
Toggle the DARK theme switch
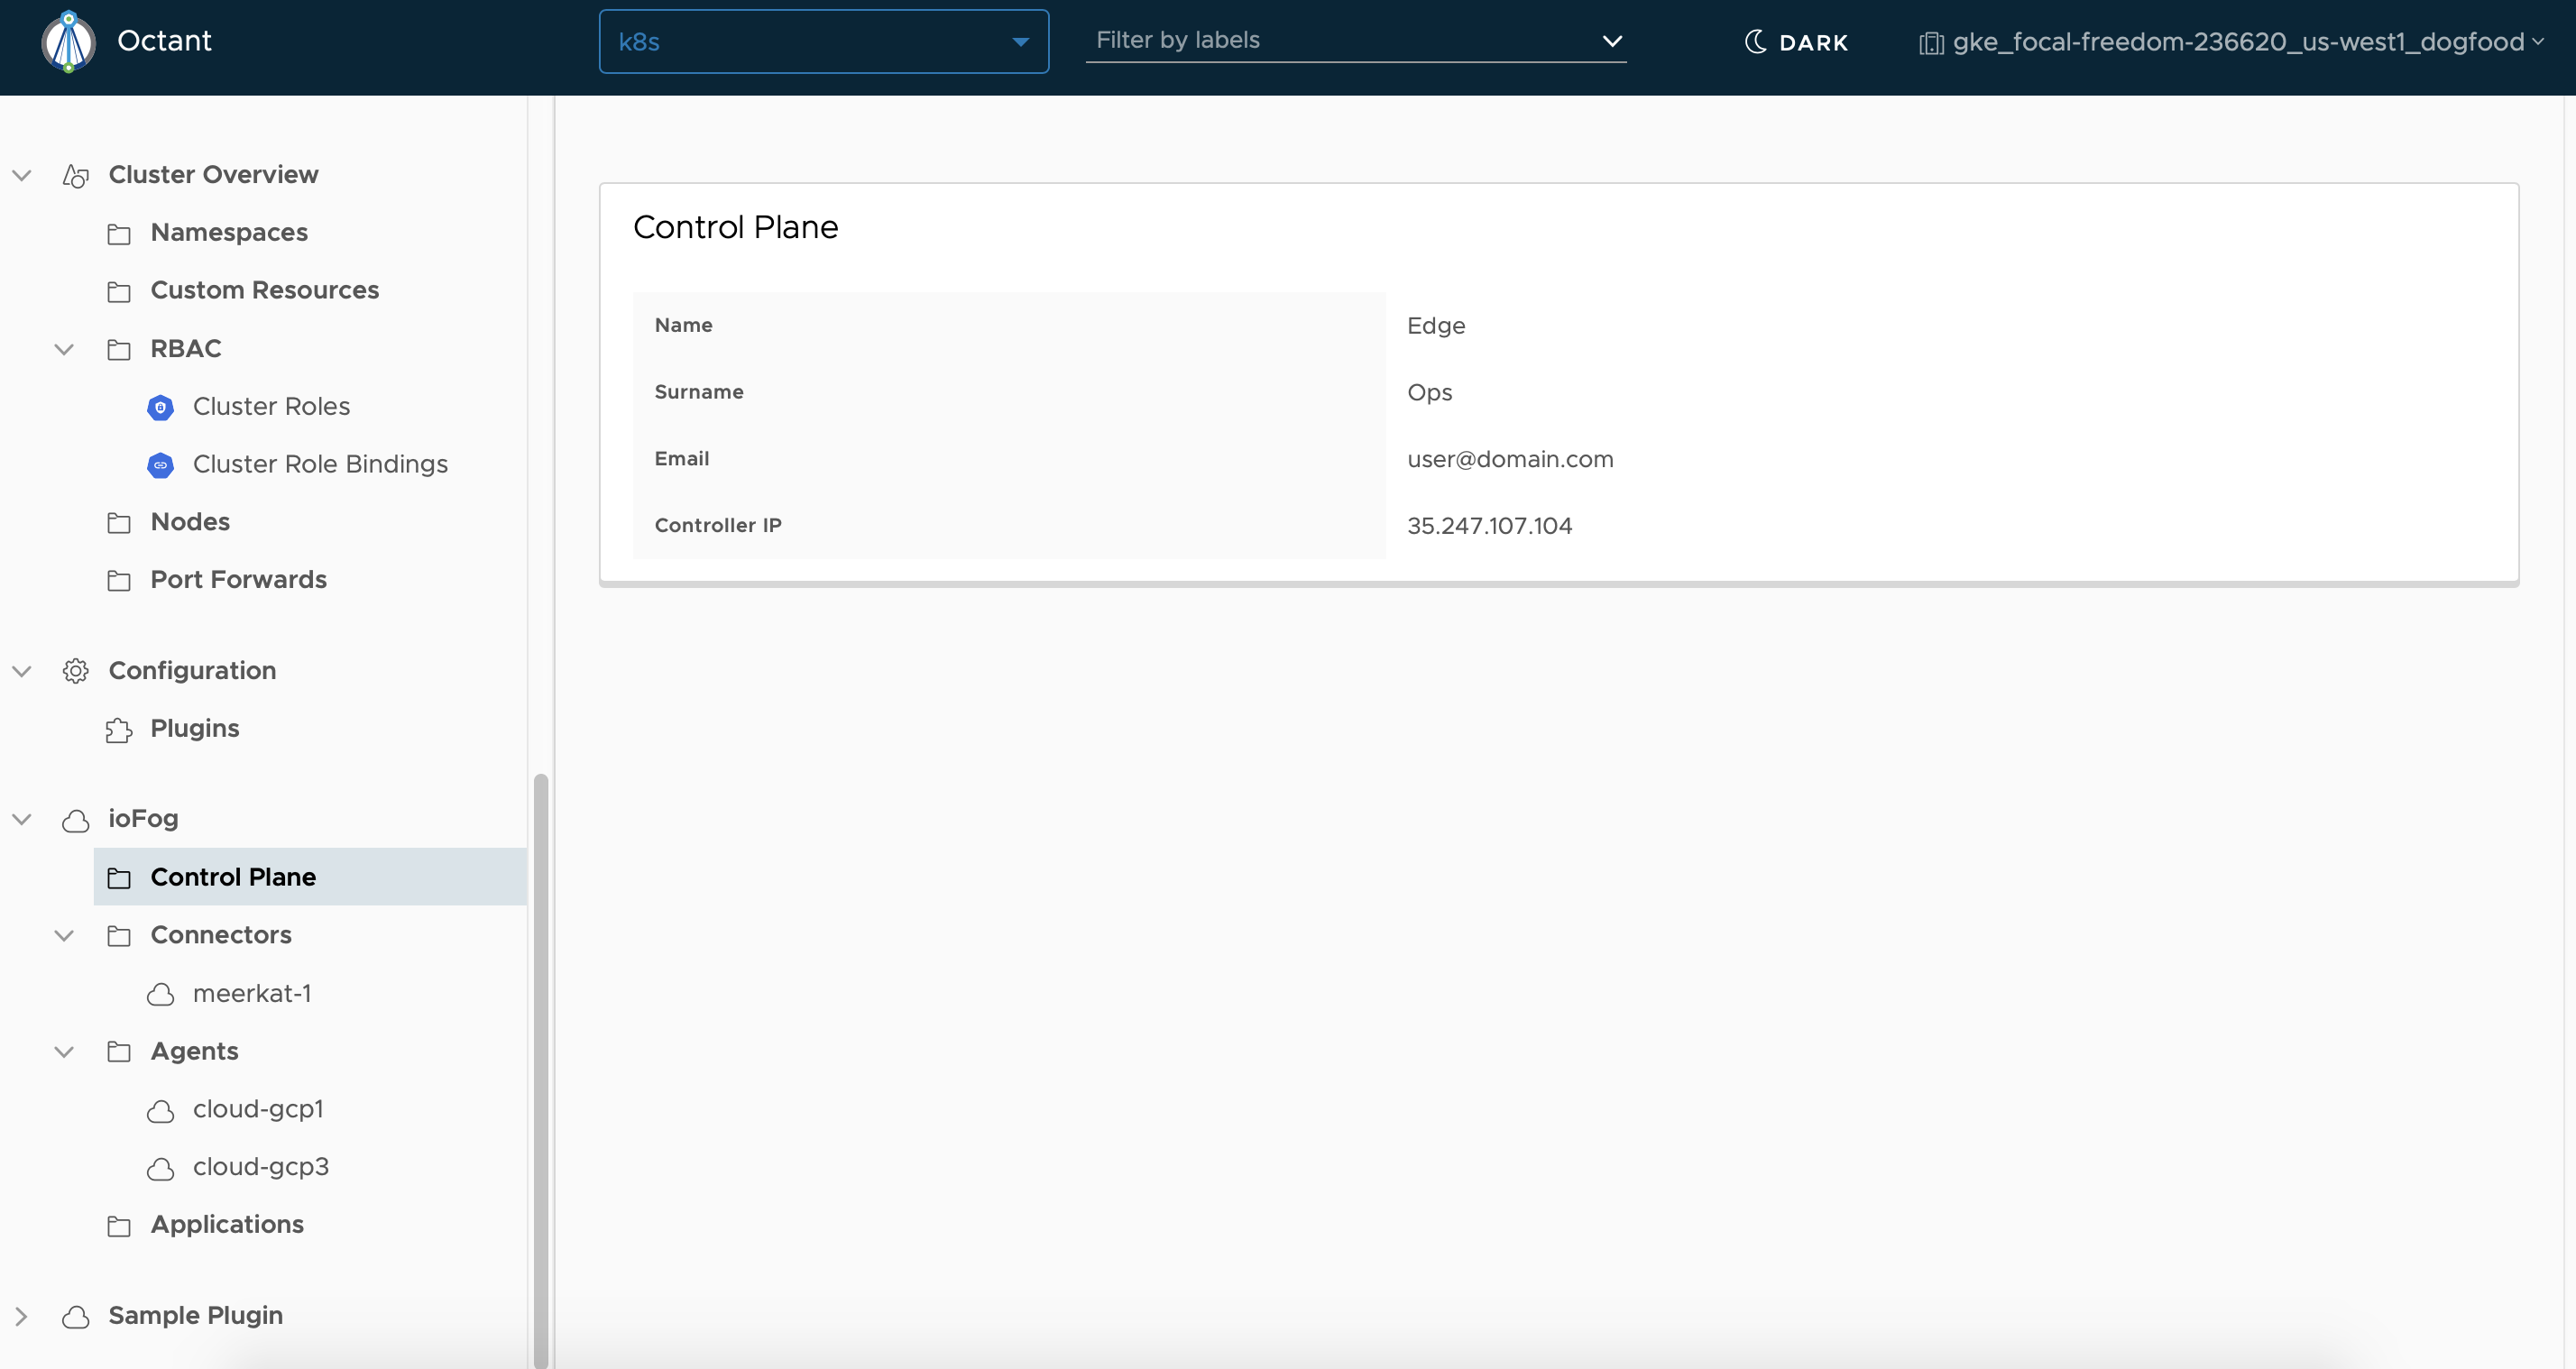1796,42
